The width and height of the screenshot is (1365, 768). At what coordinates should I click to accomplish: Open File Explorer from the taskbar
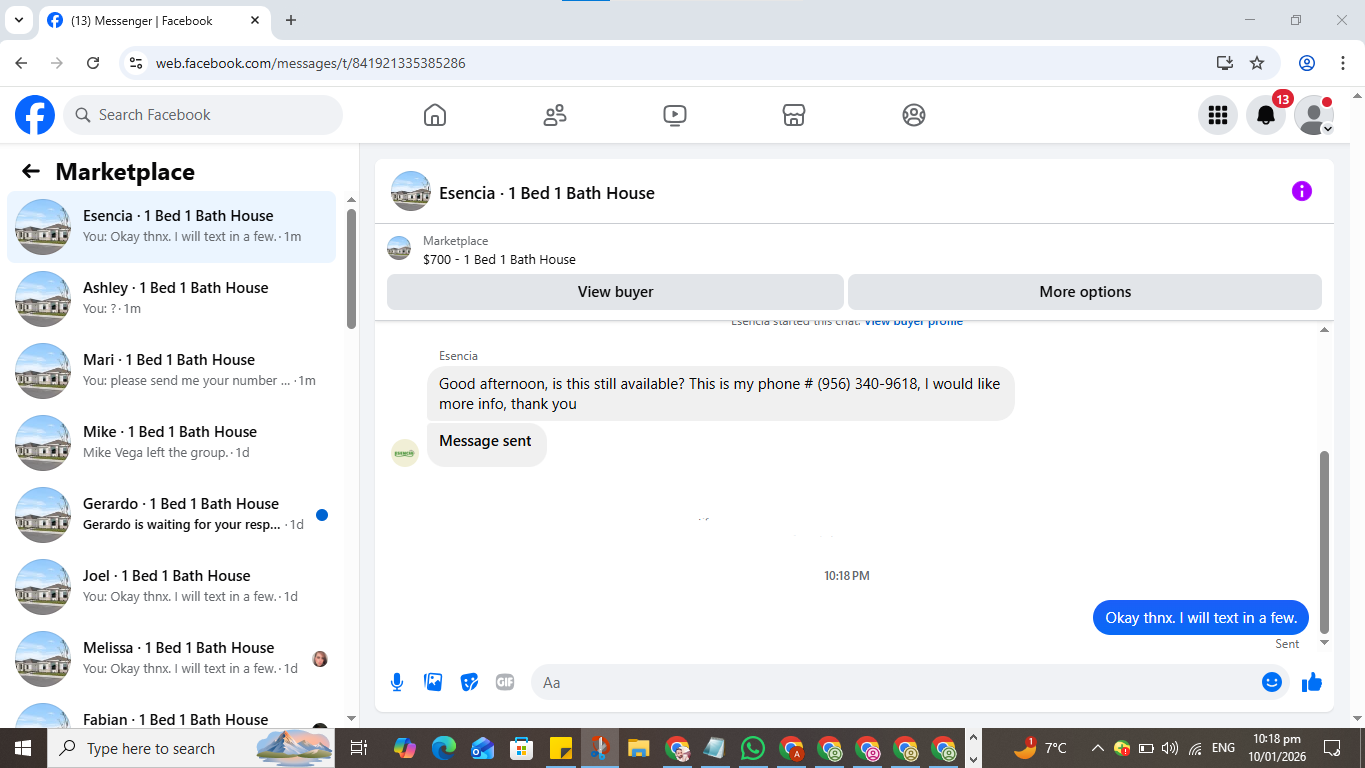pos(638,748)
